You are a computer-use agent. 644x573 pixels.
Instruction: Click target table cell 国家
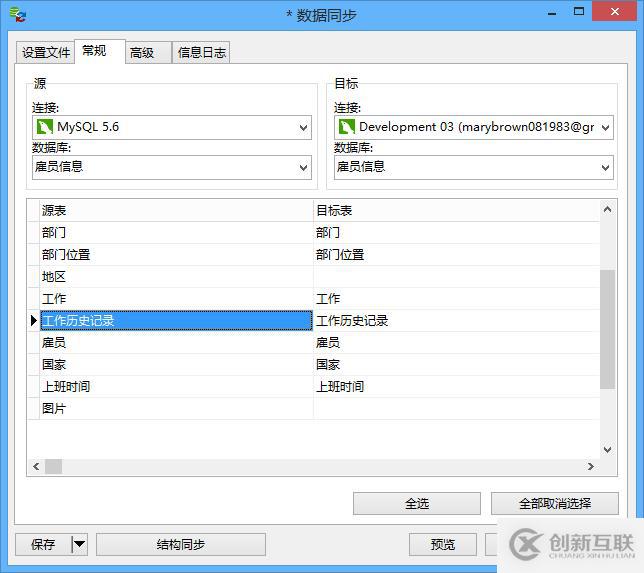(457, 364)
